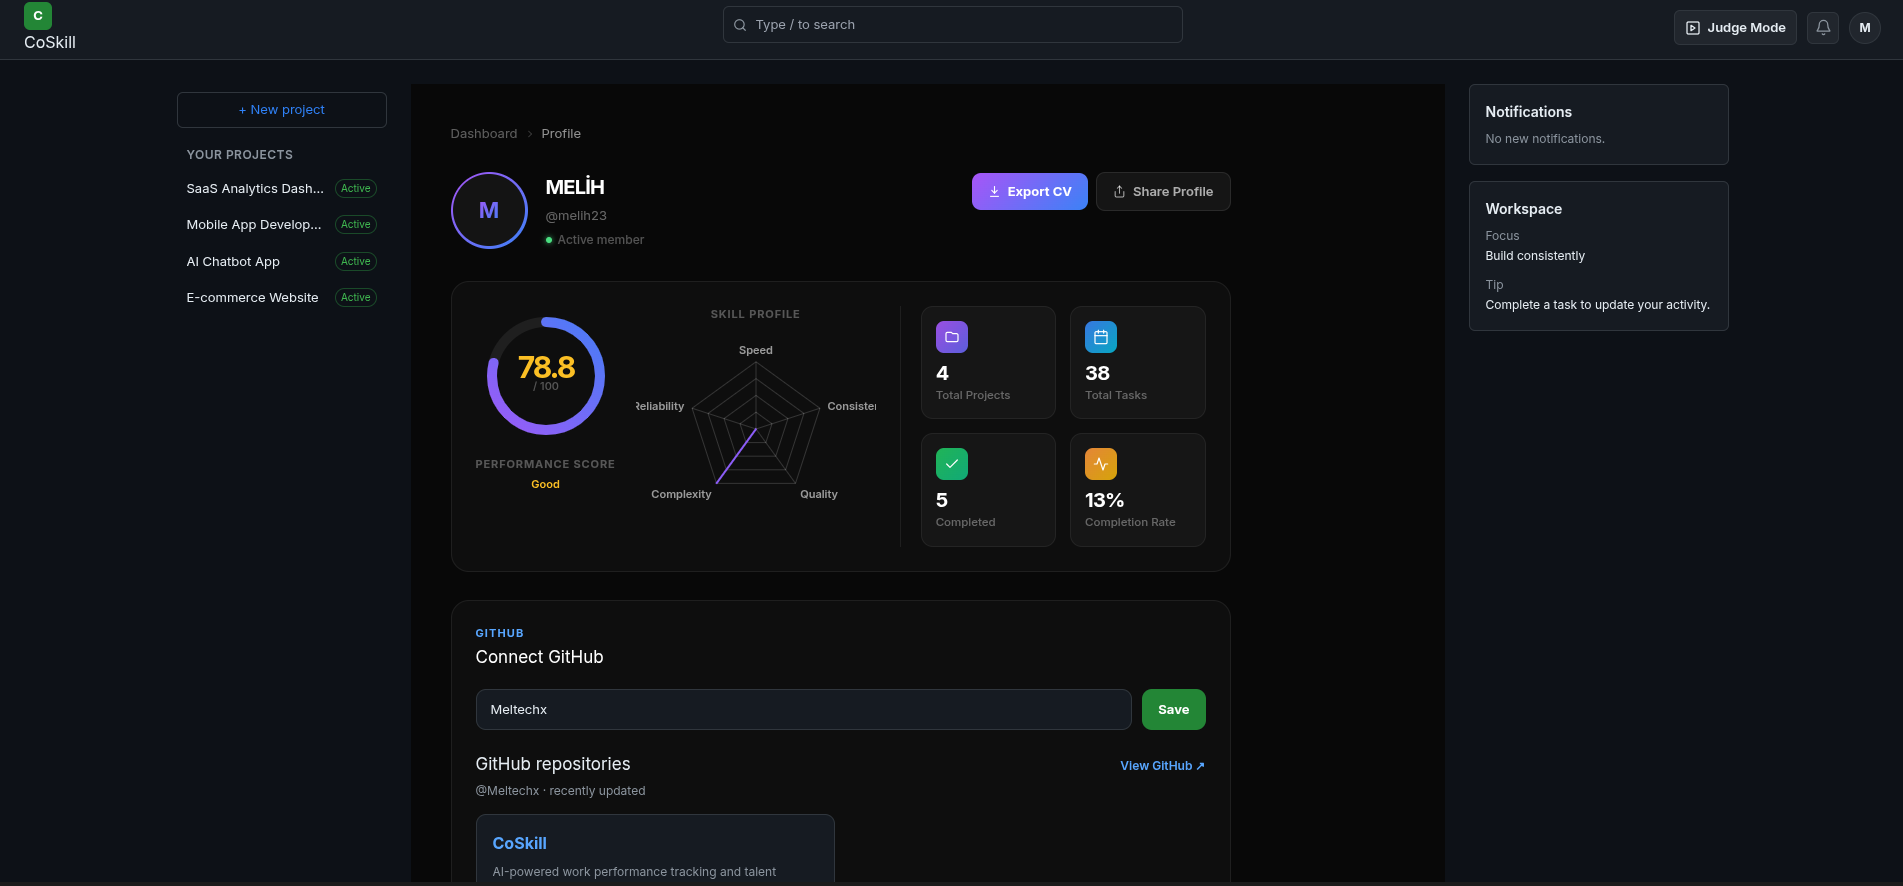This screenshot has width=1903, height=886.
Task: Click the performance score progress ring
Action: click(546, 376)
